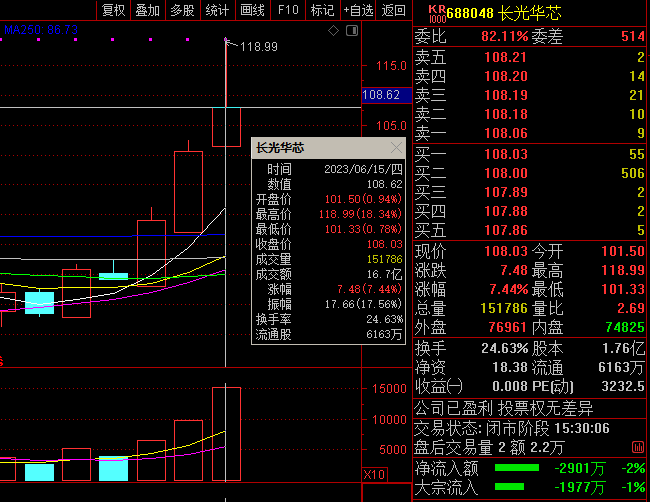Click 净资 value 18.38

click(510, 367)
